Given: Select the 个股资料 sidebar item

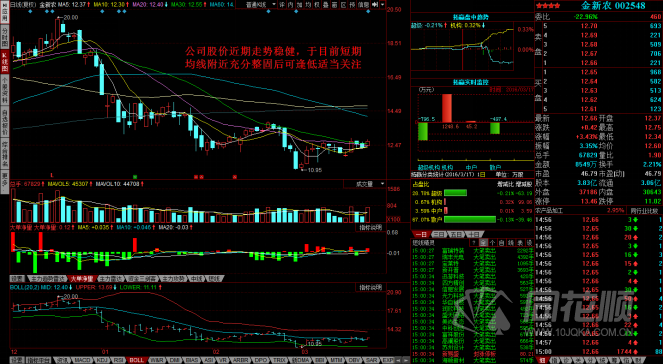Looking at the screenshot, I should pyautogui.click(x=5, y=91).
